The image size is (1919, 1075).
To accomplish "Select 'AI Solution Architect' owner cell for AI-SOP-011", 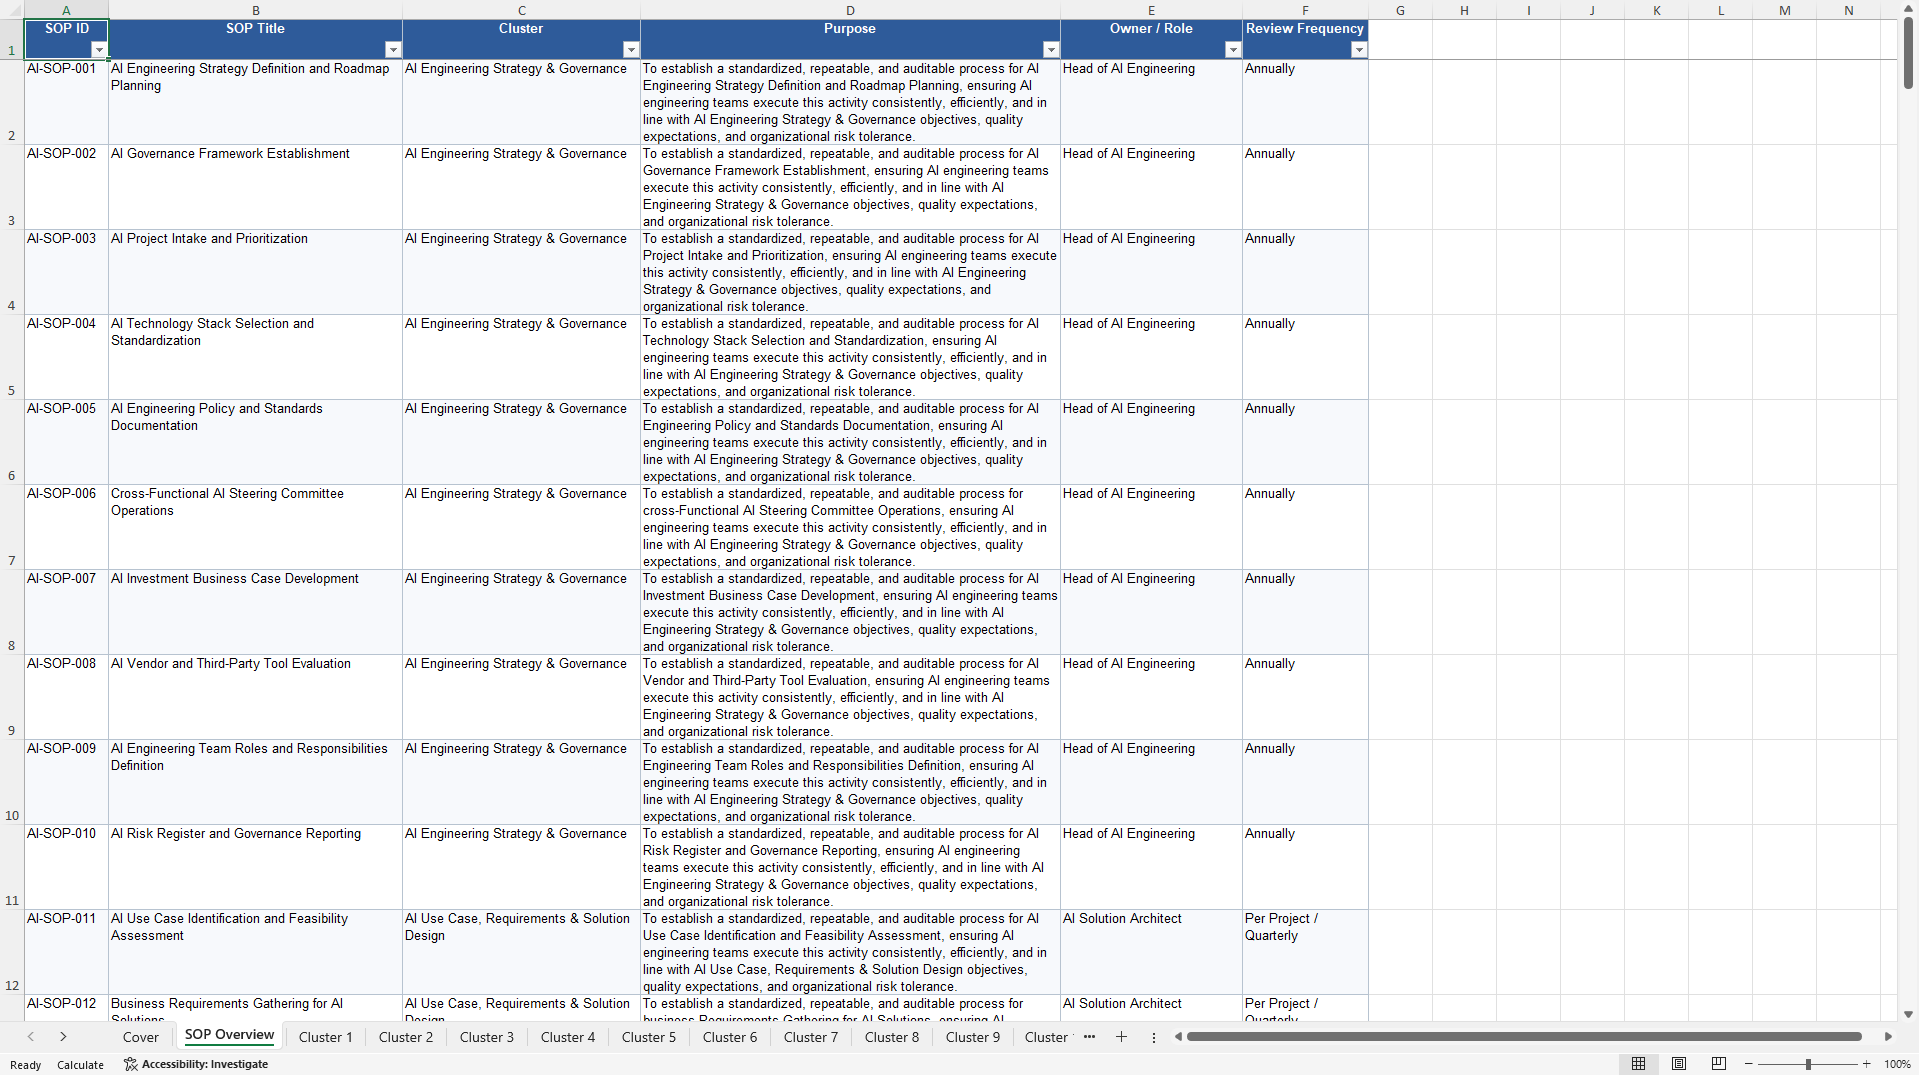I will [1151, 952].
